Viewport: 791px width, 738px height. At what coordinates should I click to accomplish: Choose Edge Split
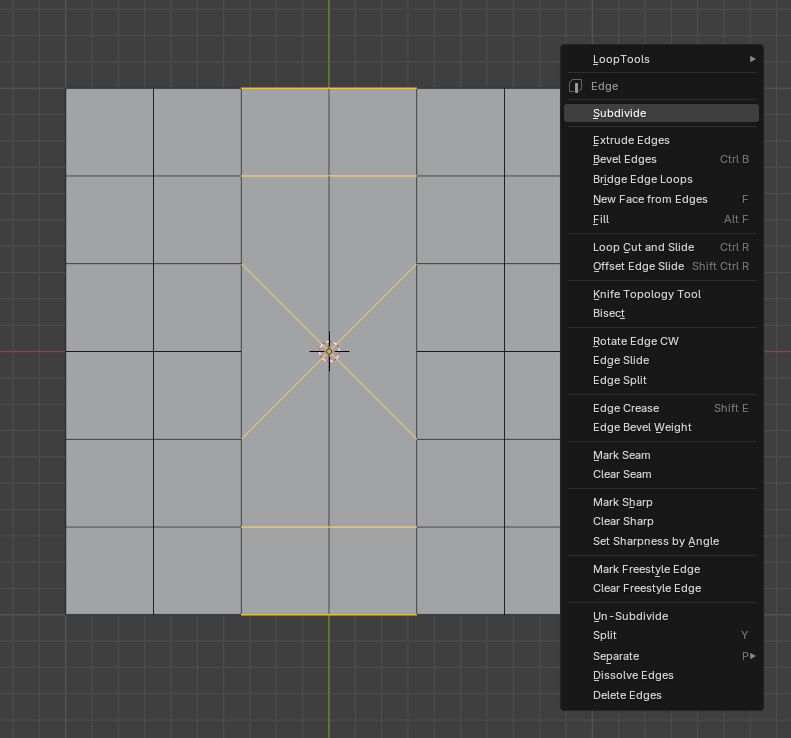[x=661, y=380]
